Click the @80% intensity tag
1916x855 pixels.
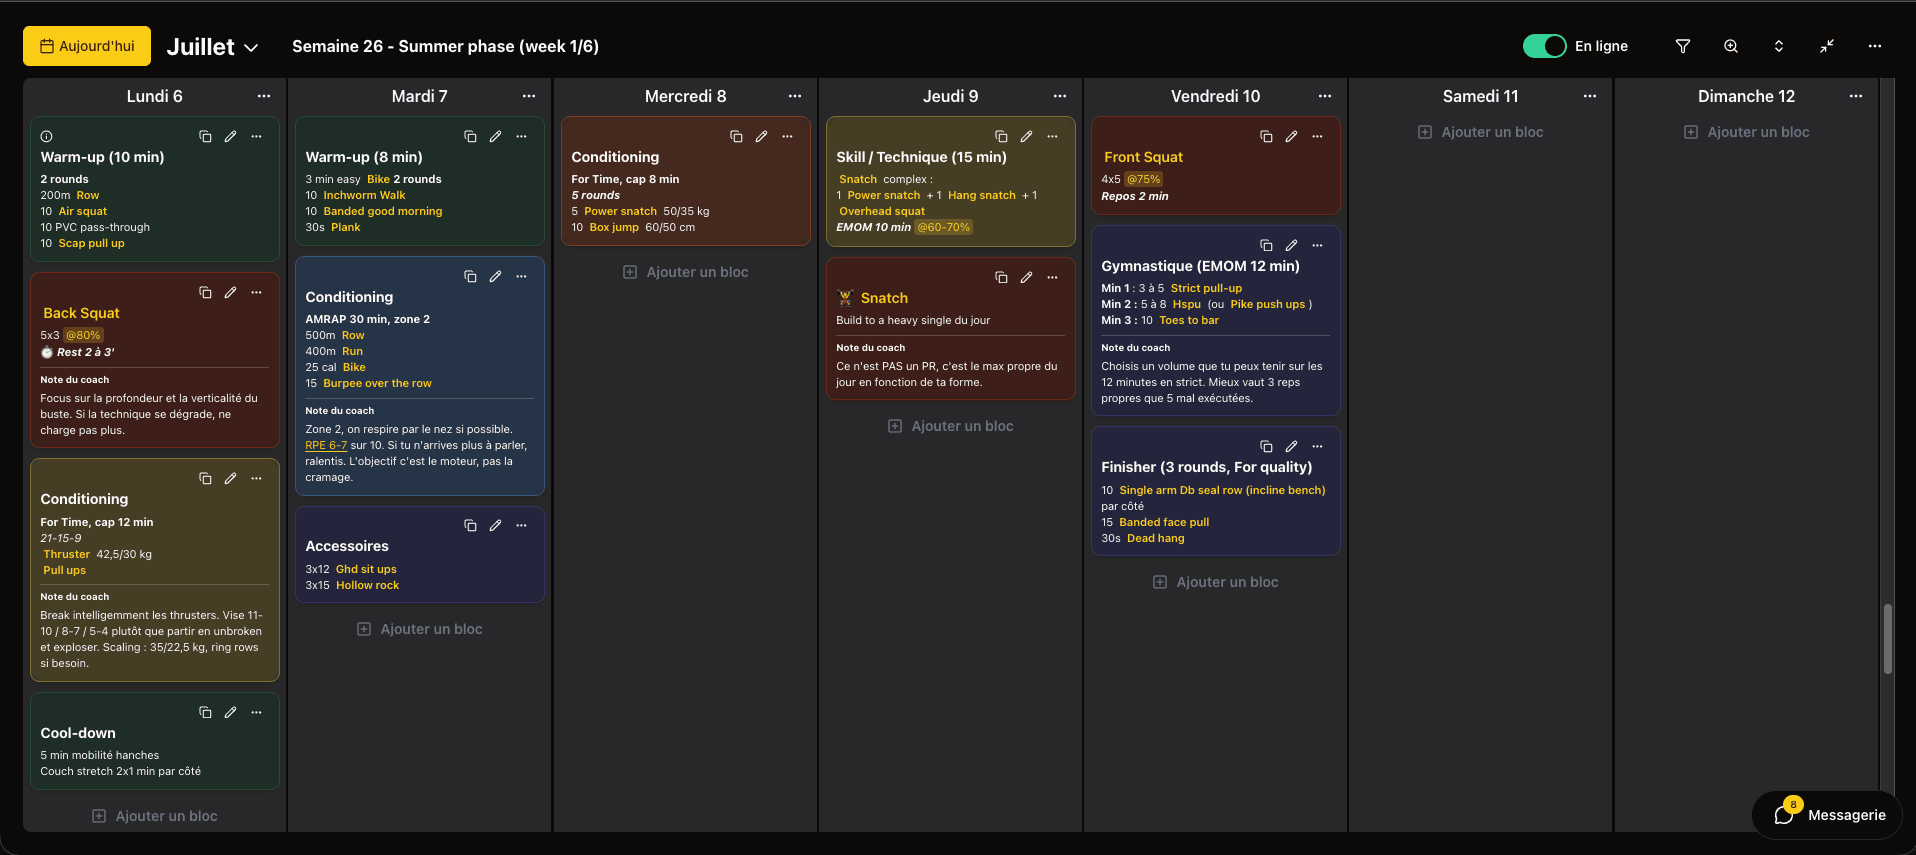pyautogui.click(x=84, y=335)
